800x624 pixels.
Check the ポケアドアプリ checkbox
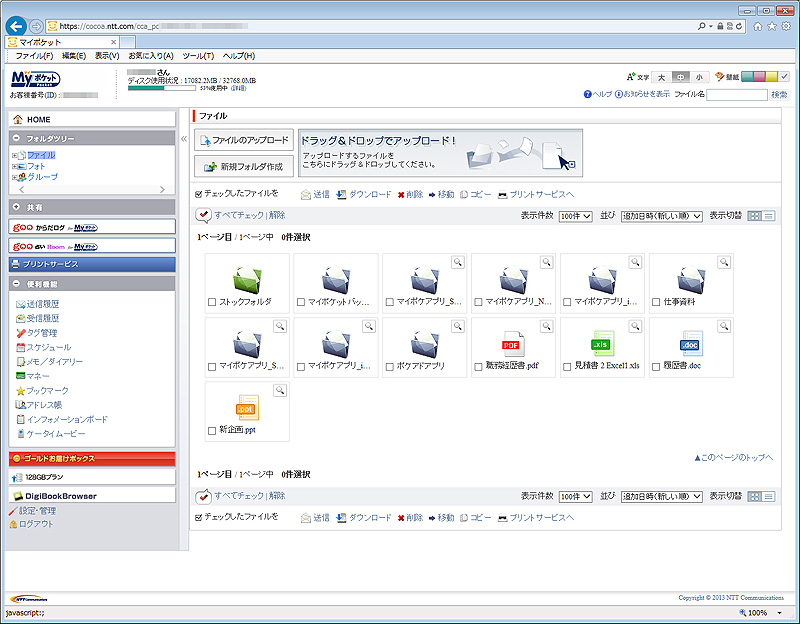(x=390, y=366)
